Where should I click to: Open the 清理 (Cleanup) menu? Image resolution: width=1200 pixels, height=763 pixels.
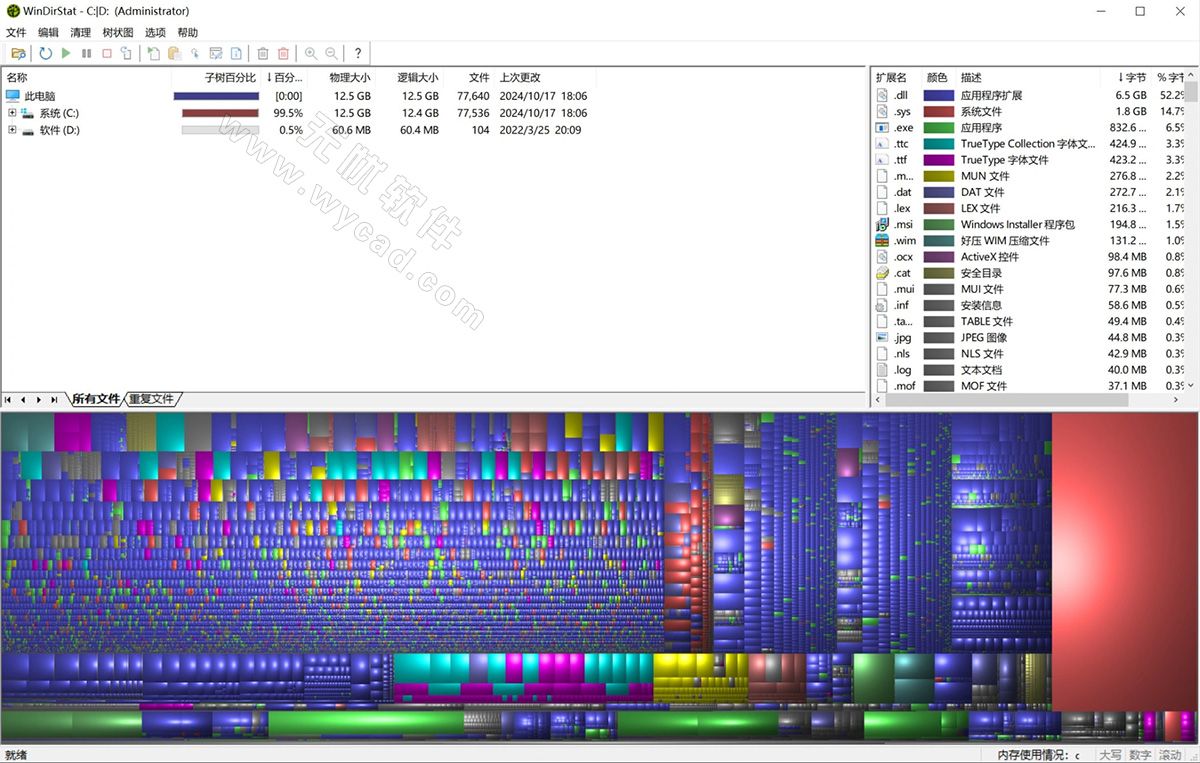(79, 32)
